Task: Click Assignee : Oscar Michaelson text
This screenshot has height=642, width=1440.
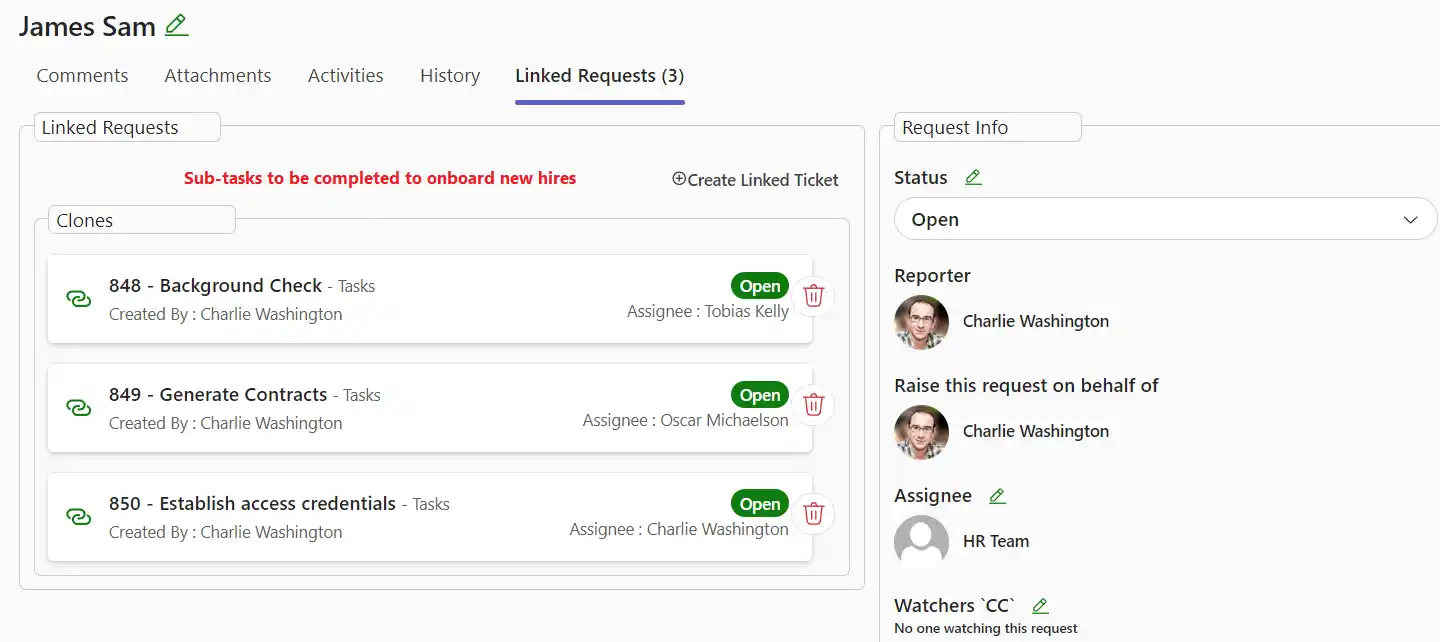Action: point(686,421)
